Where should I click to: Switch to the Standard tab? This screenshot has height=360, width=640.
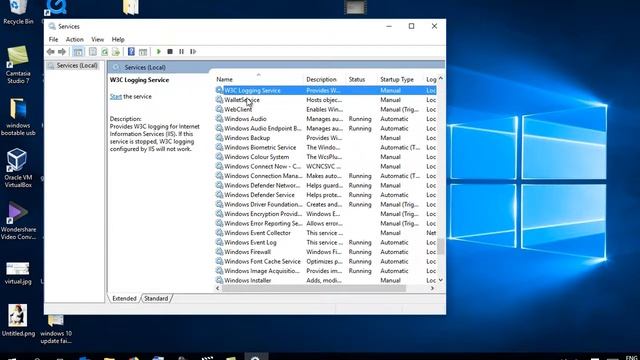[x=156, y=298]
